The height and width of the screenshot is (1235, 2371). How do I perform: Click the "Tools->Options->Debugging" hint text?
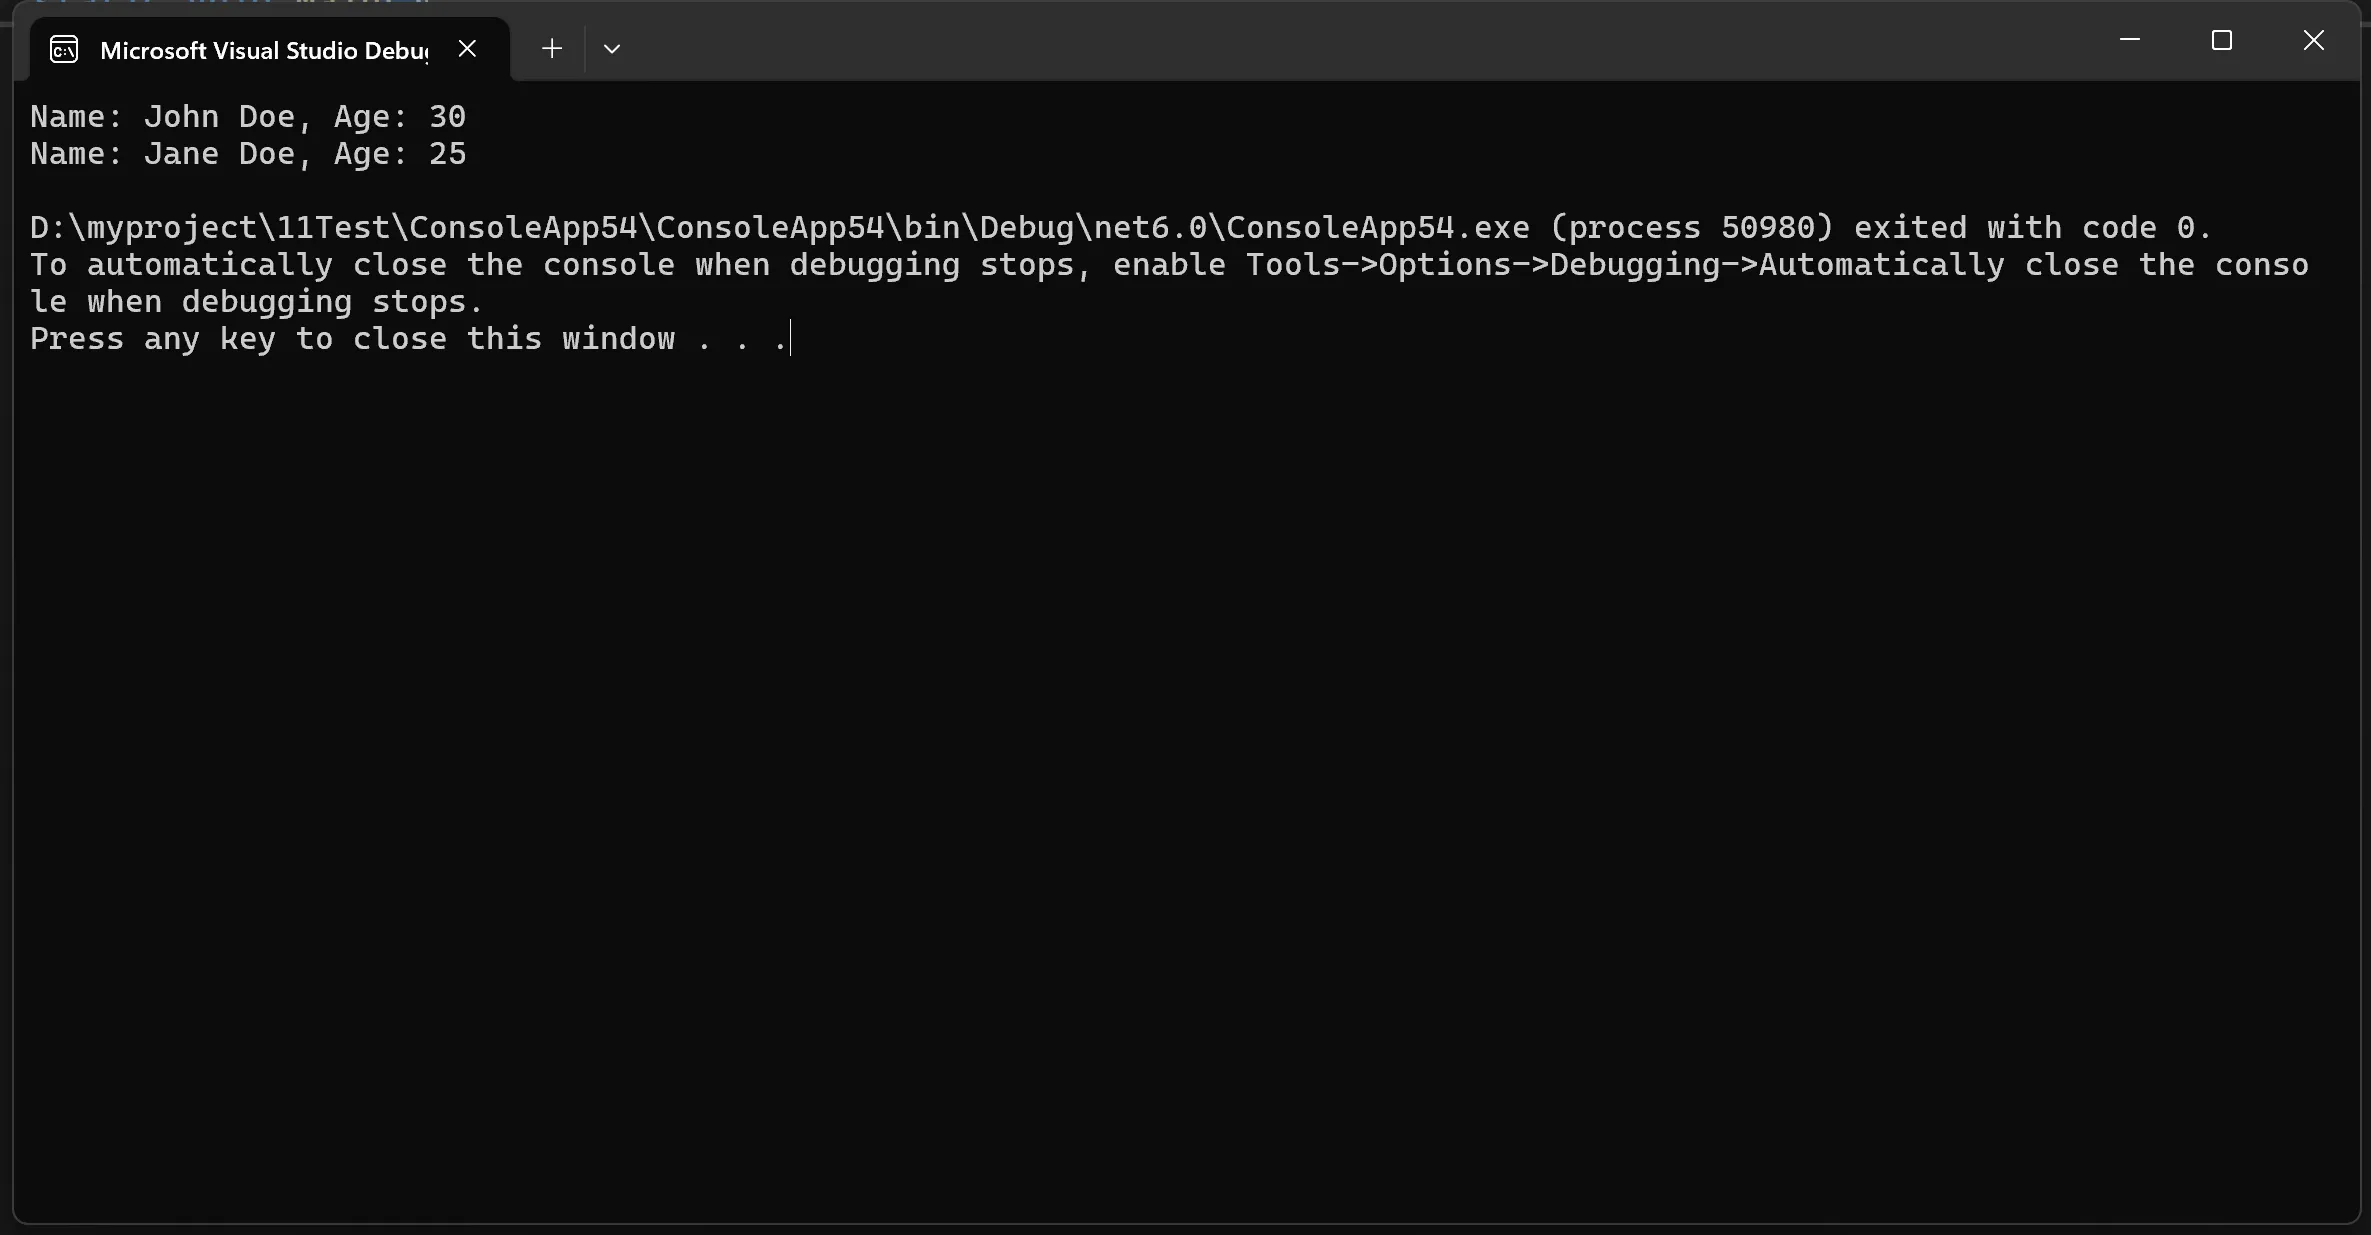1483,265
